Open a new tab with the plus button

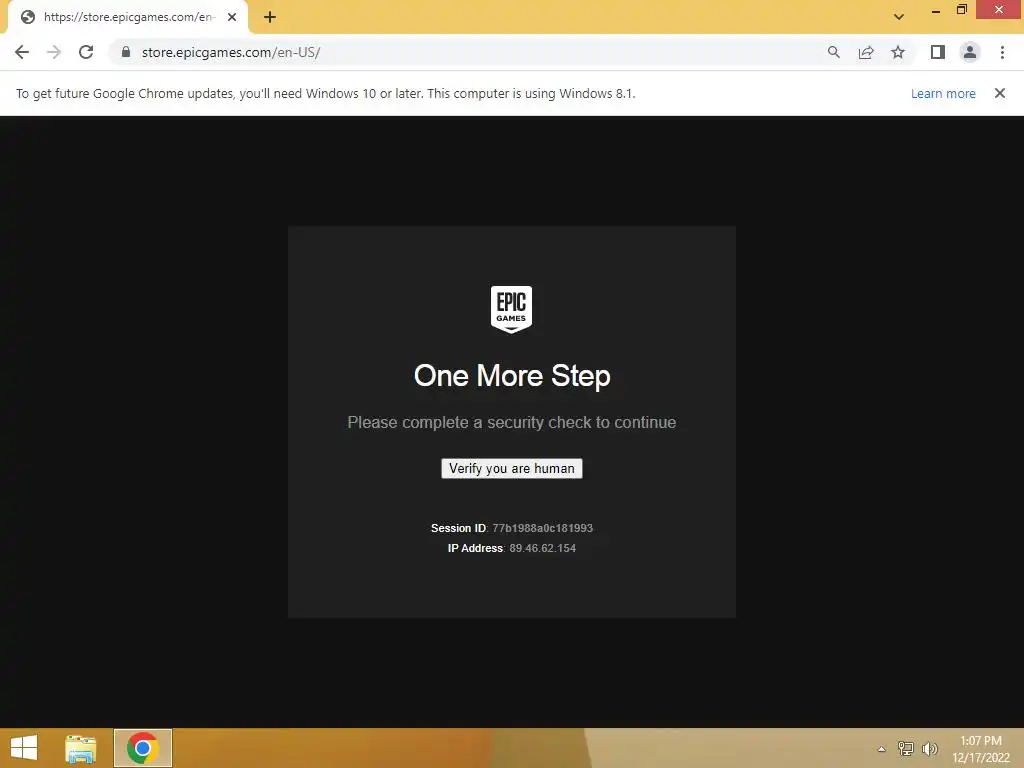(x=270, y=18)
